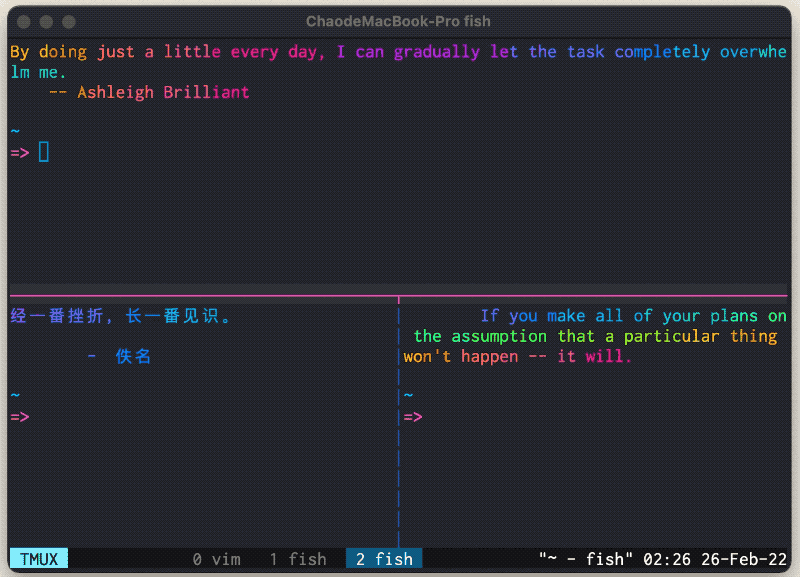Click the vertical divider between bottom panes
The height and width of the screenshot is (577, 800).
coord(398,460)
